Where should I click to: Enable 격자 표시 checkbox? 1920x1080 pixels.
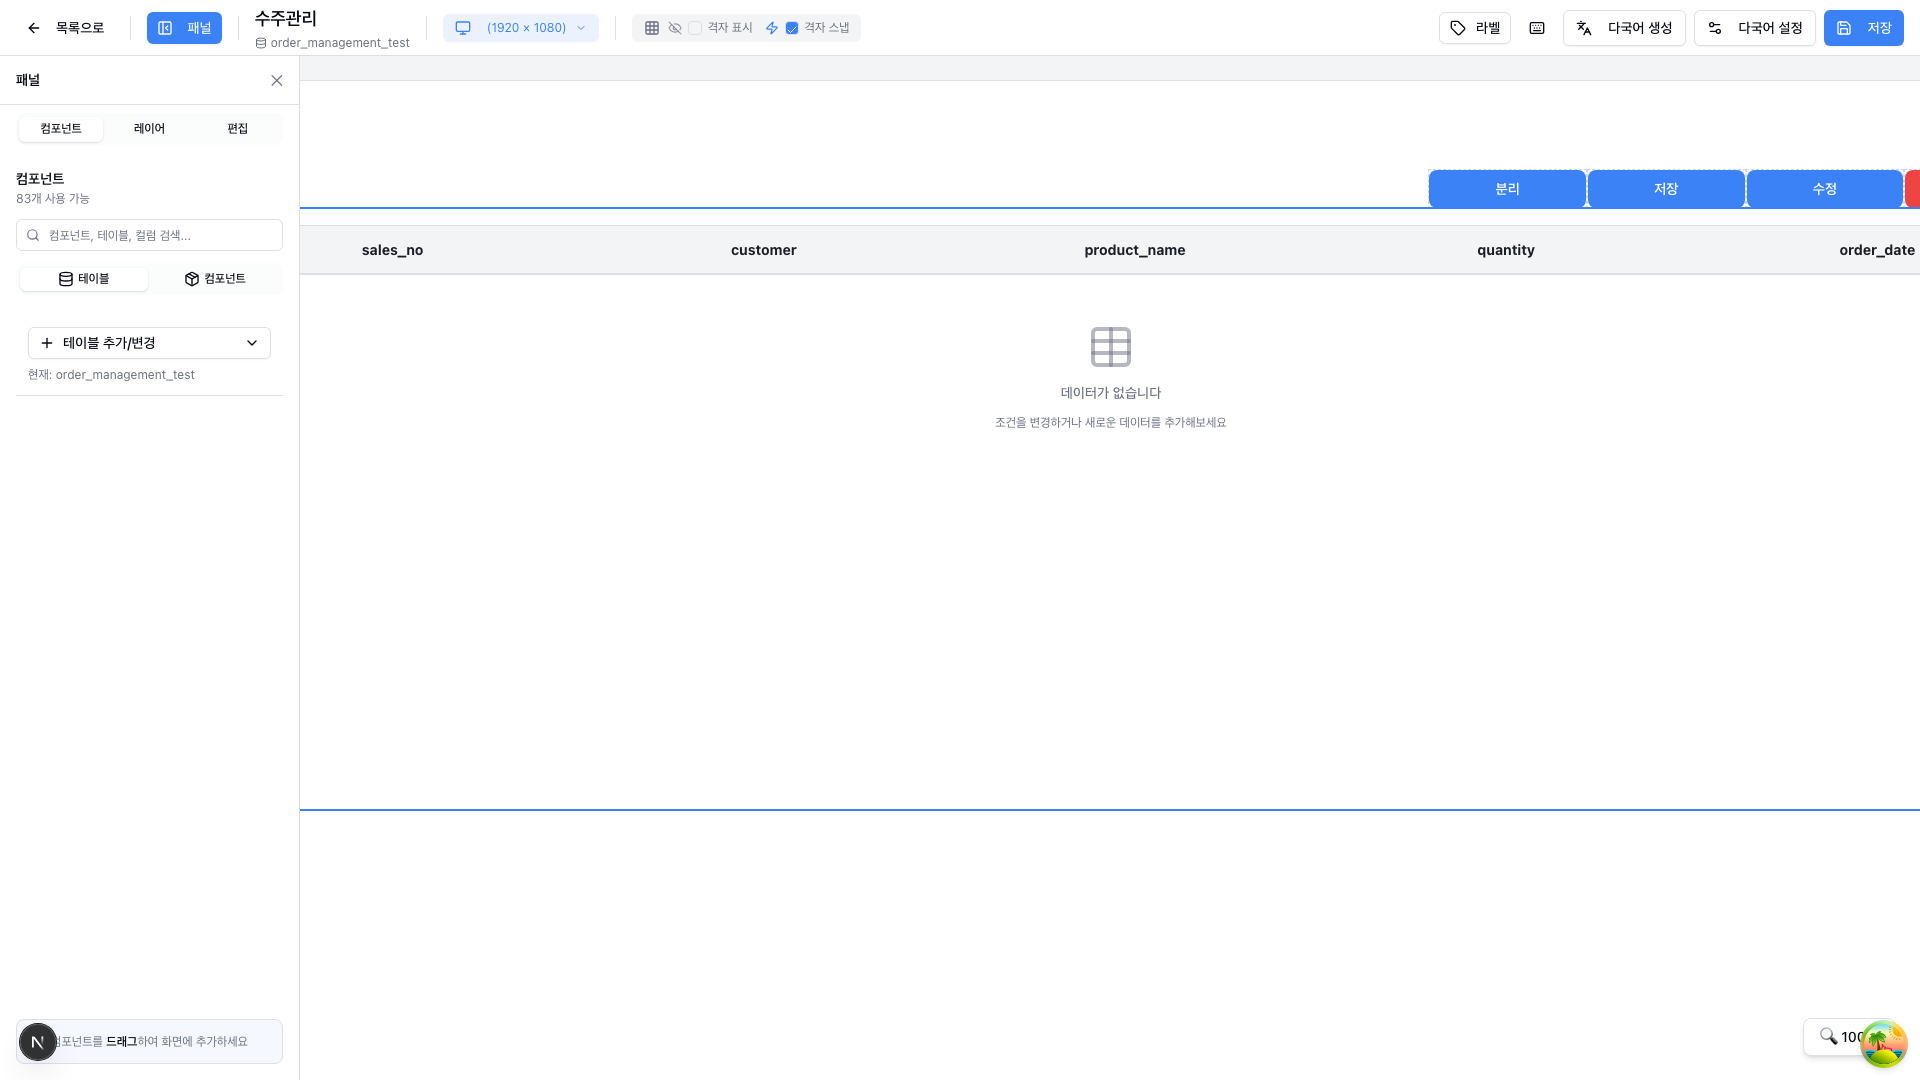click(695, 28)
